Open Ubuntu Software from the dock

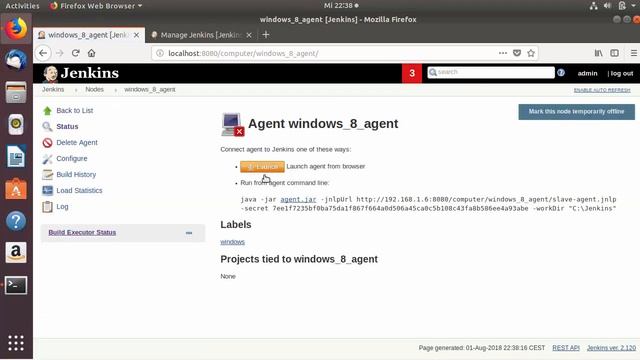coord(16,189)
